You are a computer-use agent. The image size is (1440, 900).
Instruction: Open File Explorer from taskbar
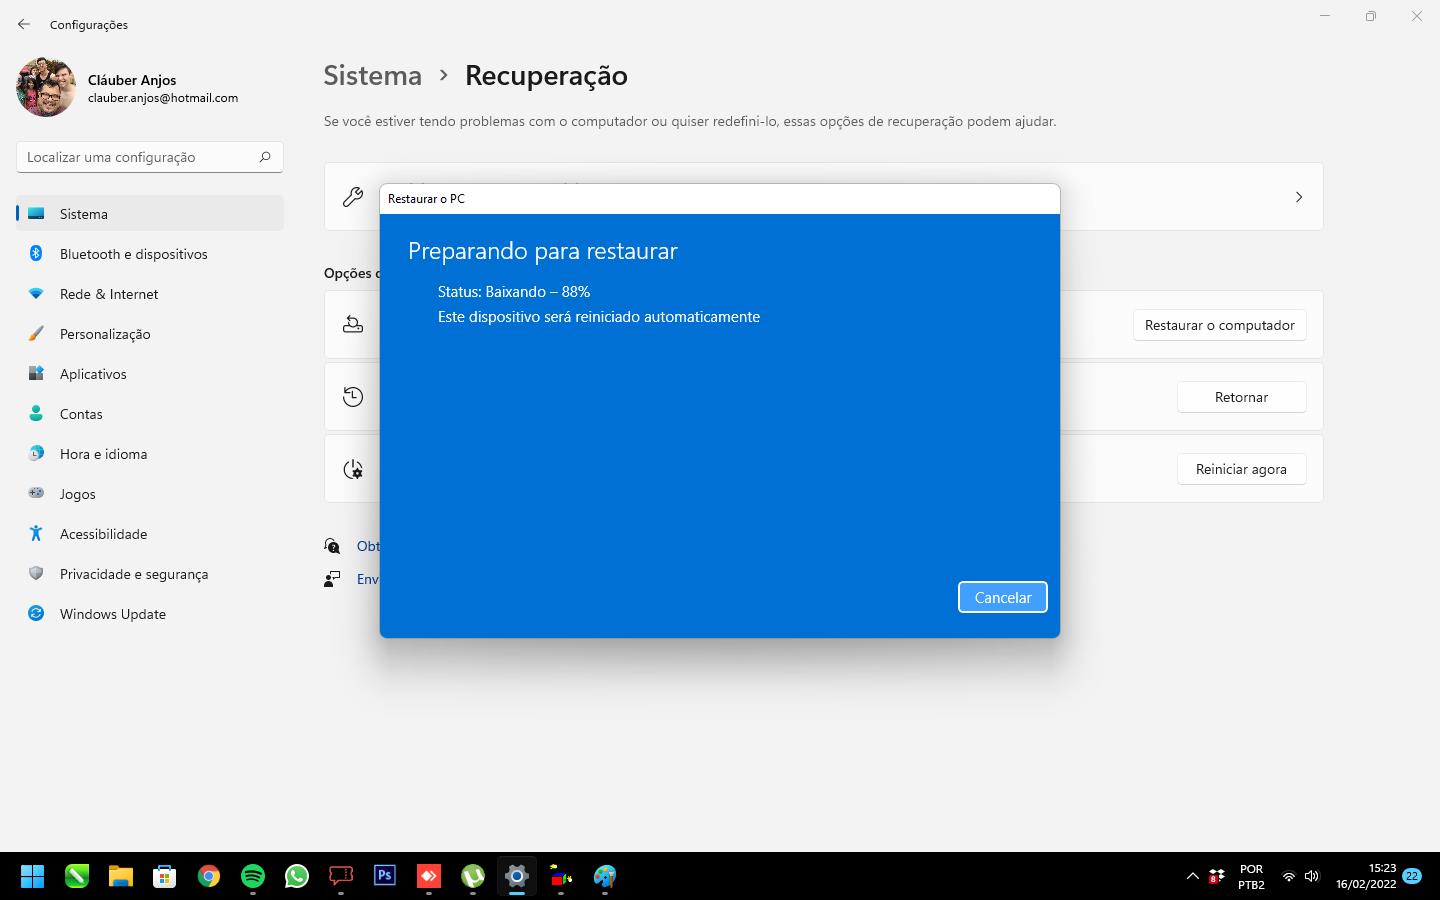coord(121,876)
